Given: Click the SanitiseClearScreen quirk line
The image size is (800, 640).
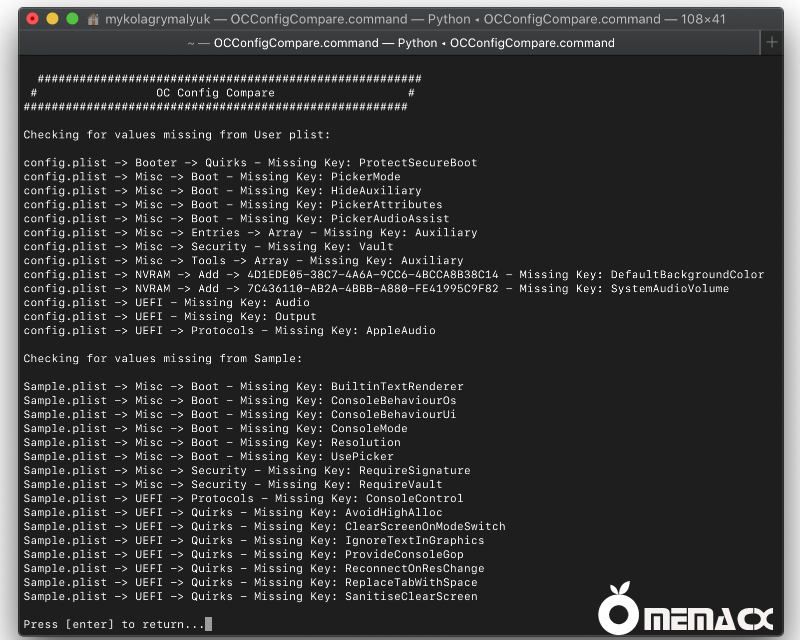Looking at the screenshot, I should coord(250,597).
